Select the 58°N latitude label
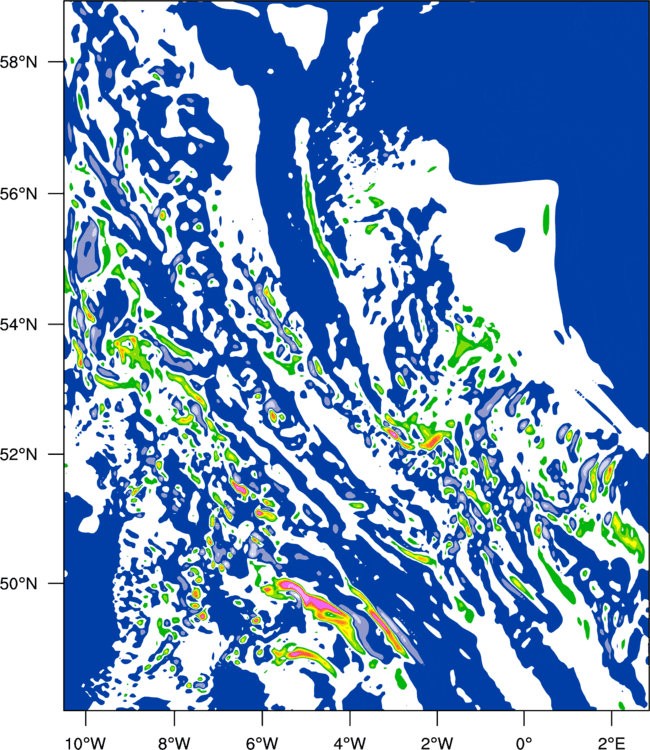The image size is (650, 750). click(19, 62)
